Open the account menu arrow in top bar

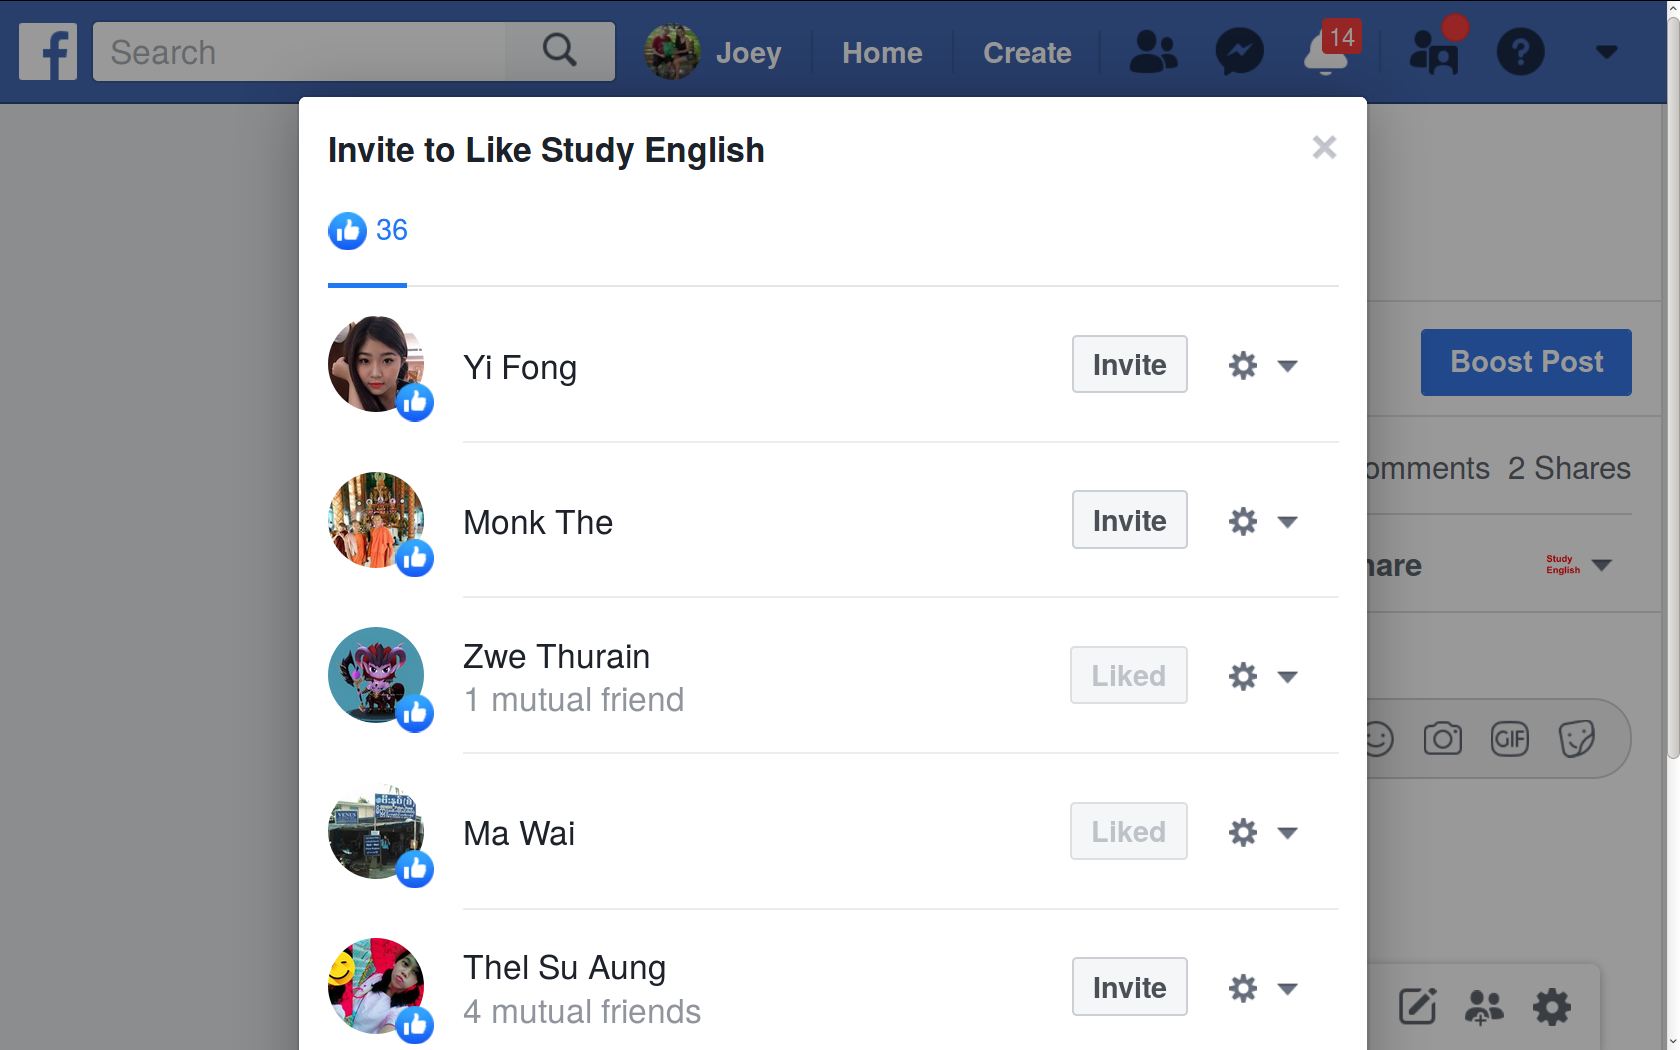point(1606,51)
